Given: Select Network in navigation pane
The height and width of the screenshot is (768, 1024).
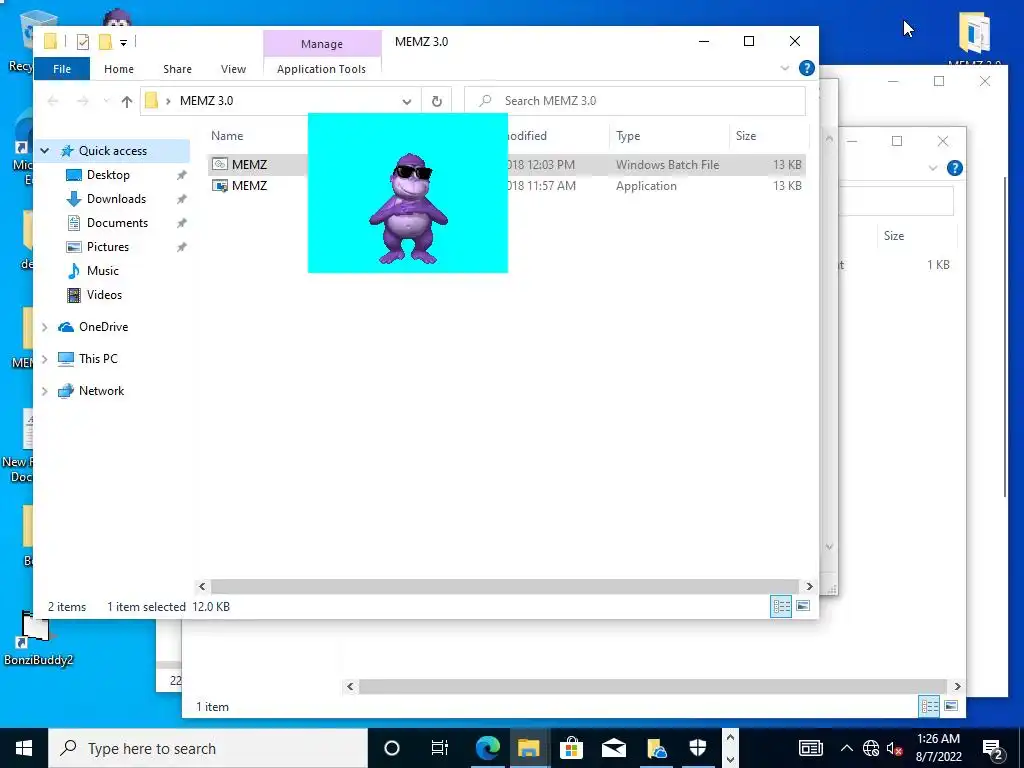Looking at the screenshot, I should coord(101,391).
